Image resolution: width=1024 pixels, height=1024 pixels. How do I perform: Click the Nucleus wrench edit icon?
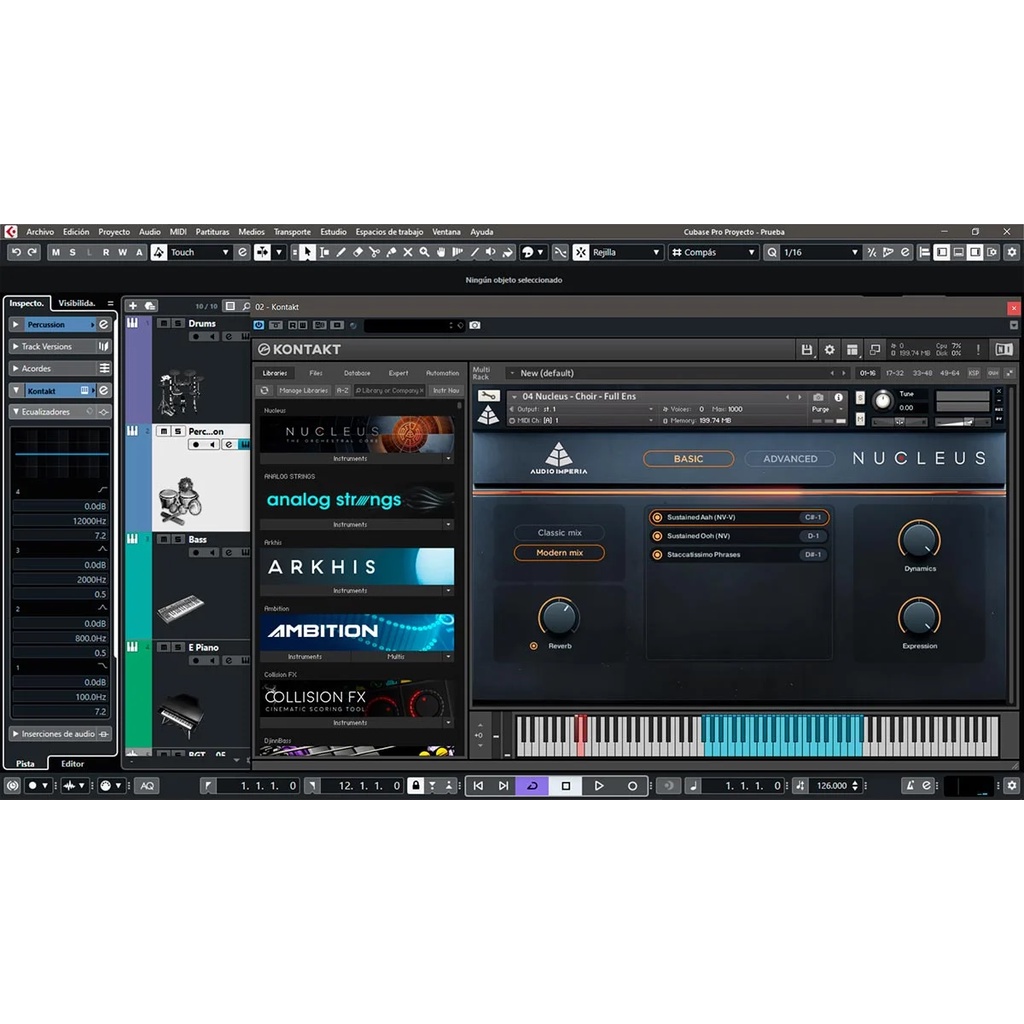click(x=488, y=396)
